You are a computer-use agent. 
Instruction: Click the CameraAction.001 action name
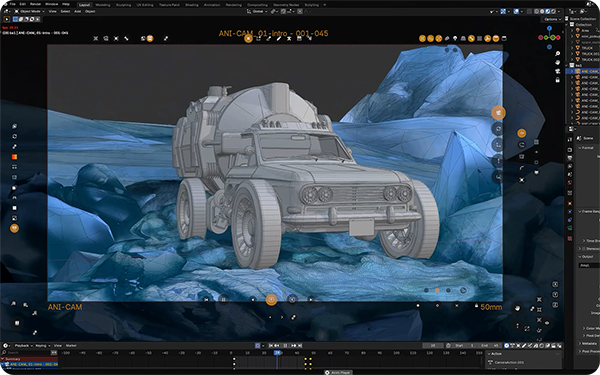tap(509, 362)
